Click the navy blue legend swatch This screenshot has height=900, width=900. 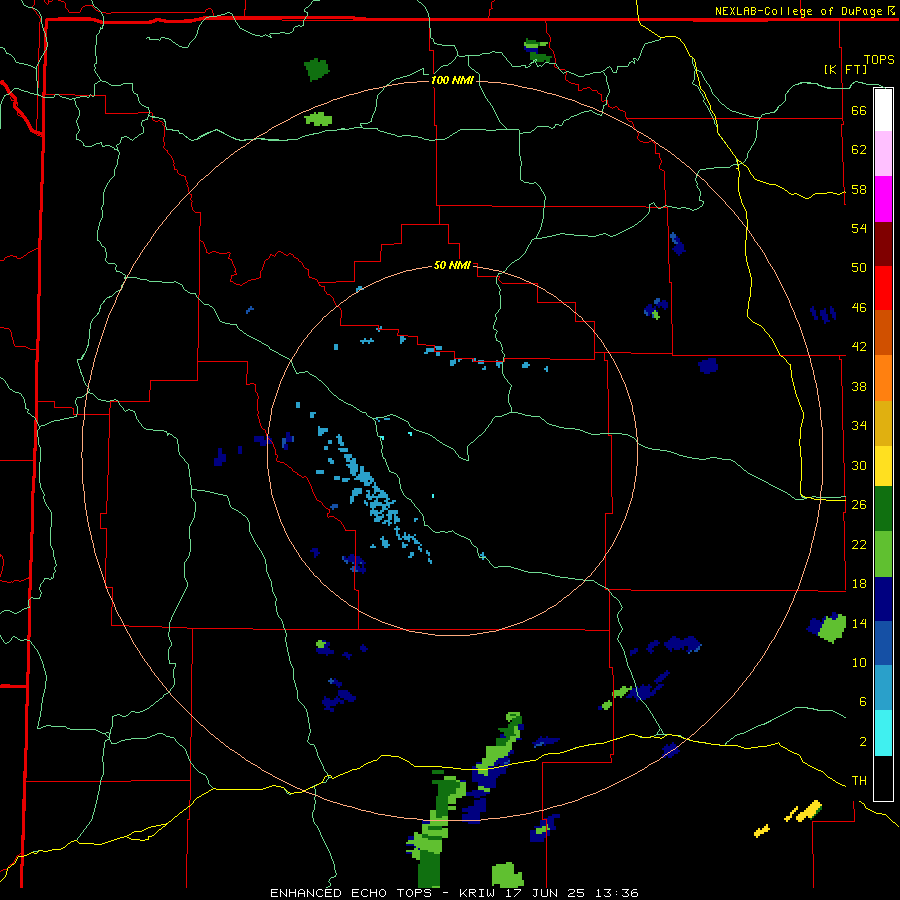pyautogui.click(x=883, y=599)
